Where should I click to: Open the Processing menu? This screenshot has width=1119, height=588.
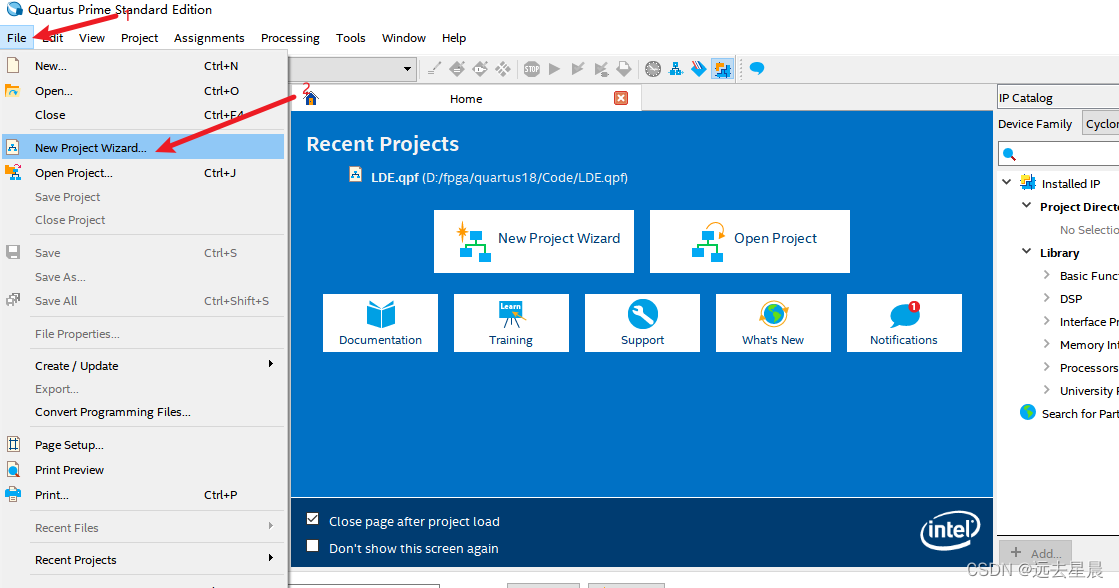coord(290,38)
